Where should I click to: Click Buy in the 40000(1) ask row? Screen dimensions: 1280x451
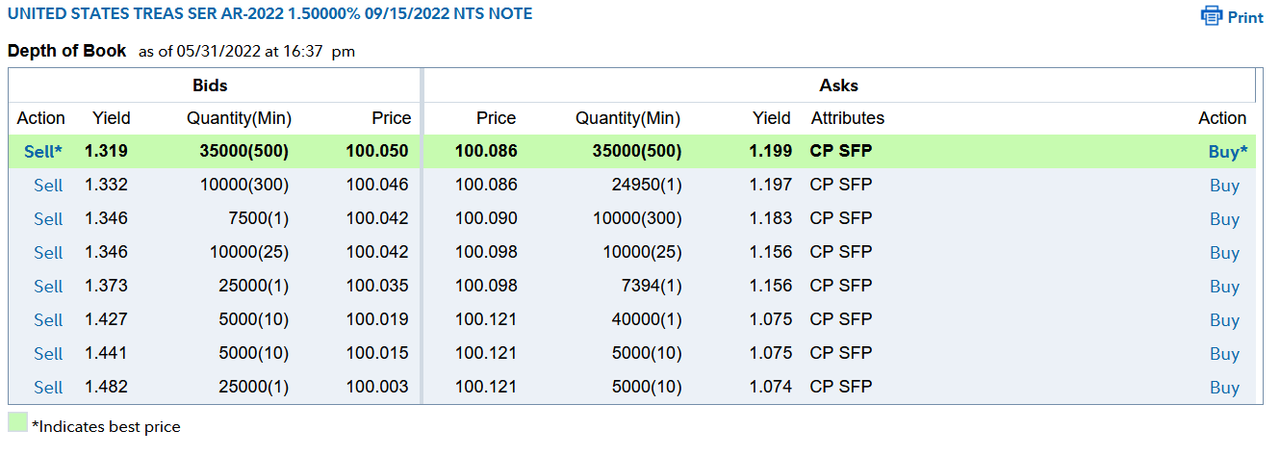pos(1224,320)
